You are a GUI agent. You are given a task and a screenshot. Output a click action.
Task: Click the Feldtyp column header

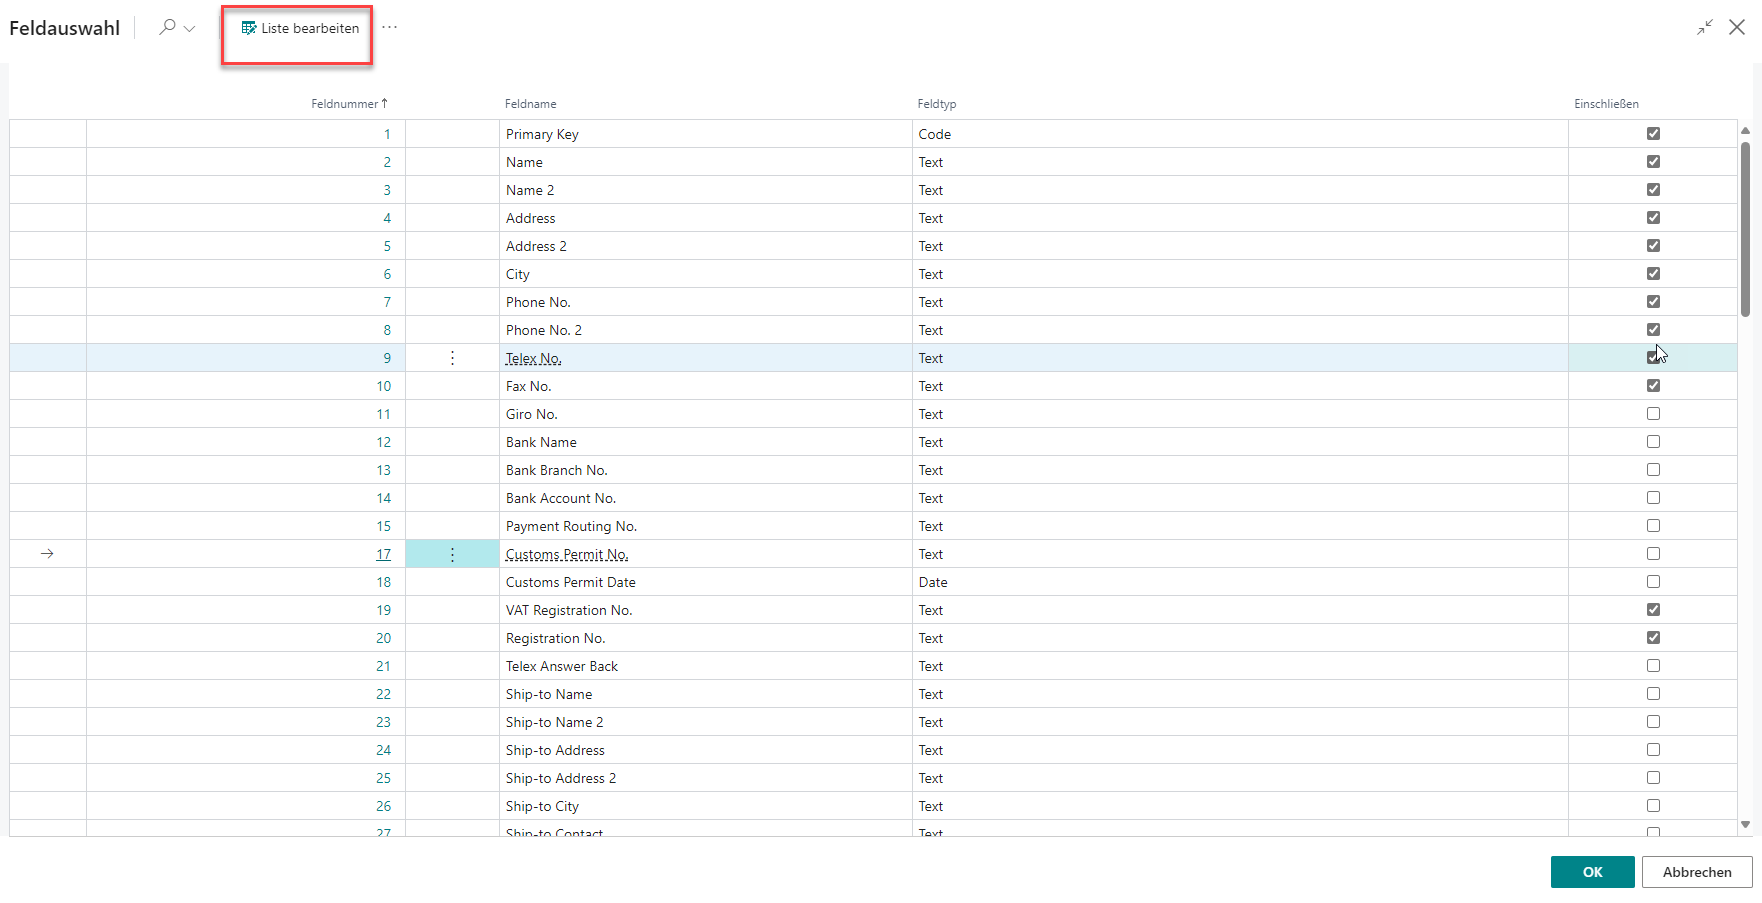937,104
